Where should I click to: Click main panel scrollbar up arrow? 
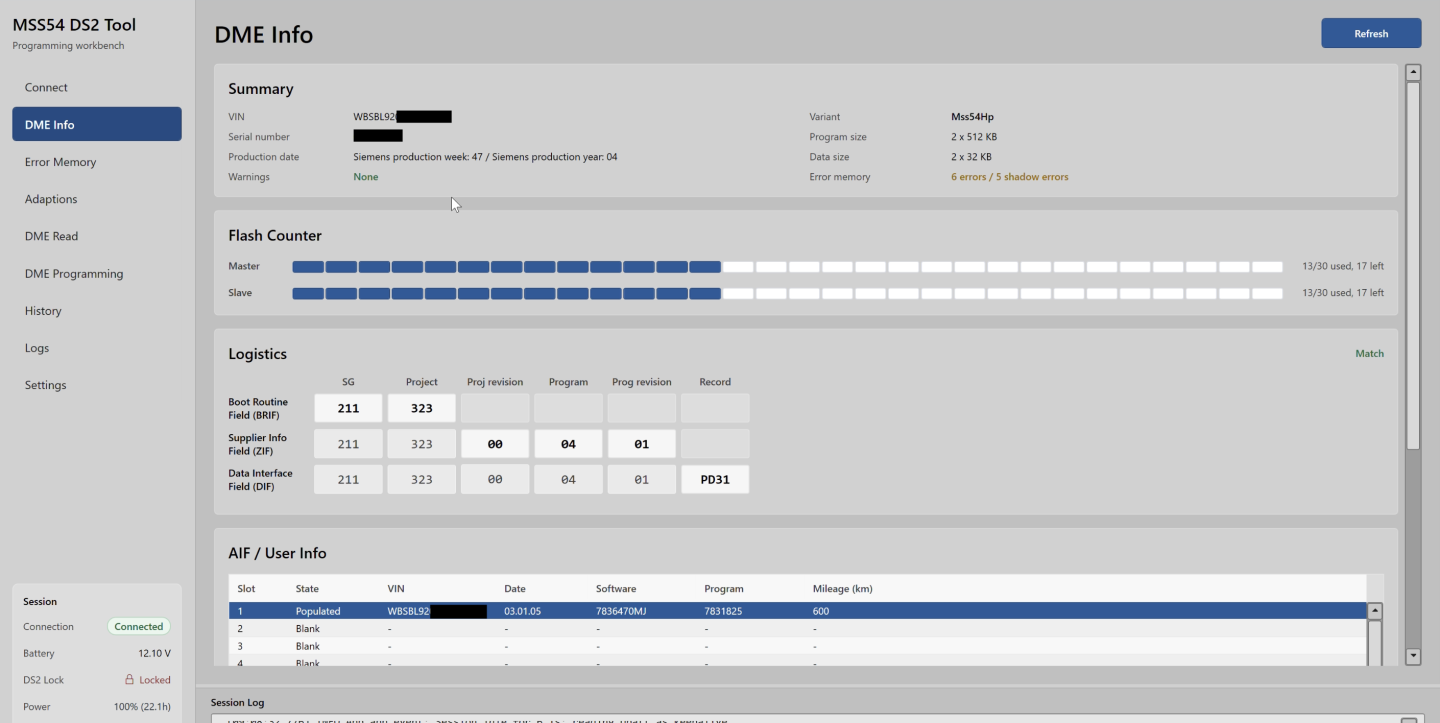coord(1413,72)
